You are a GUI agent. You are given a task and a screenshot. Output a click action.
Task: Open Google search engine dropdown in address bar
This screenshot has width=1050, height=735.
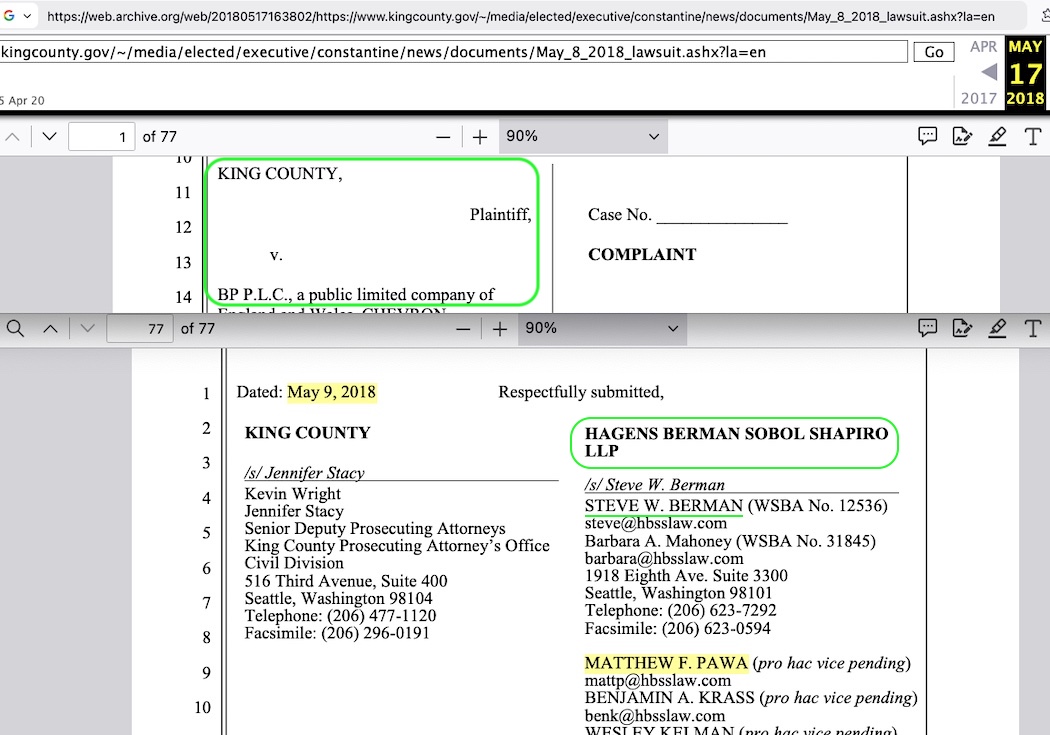(x=18, y=16)
